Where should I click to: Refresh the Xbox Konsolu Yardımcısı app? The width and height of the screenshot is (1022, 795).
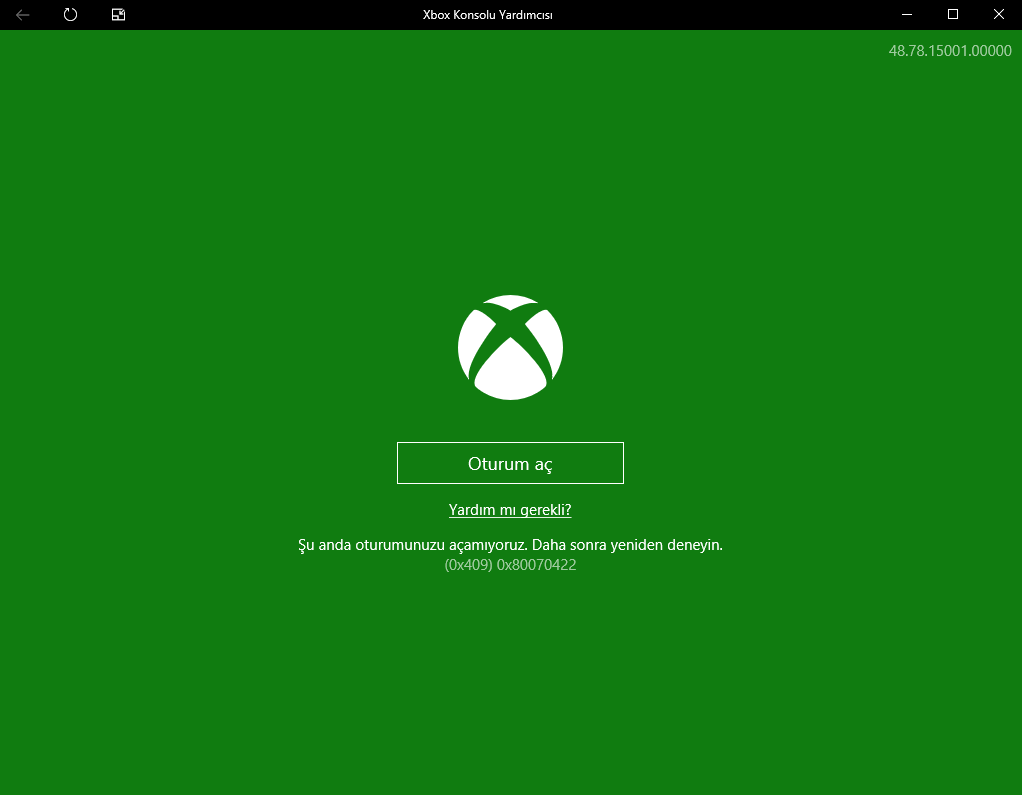pyautogui.click(x=70, y=14)
